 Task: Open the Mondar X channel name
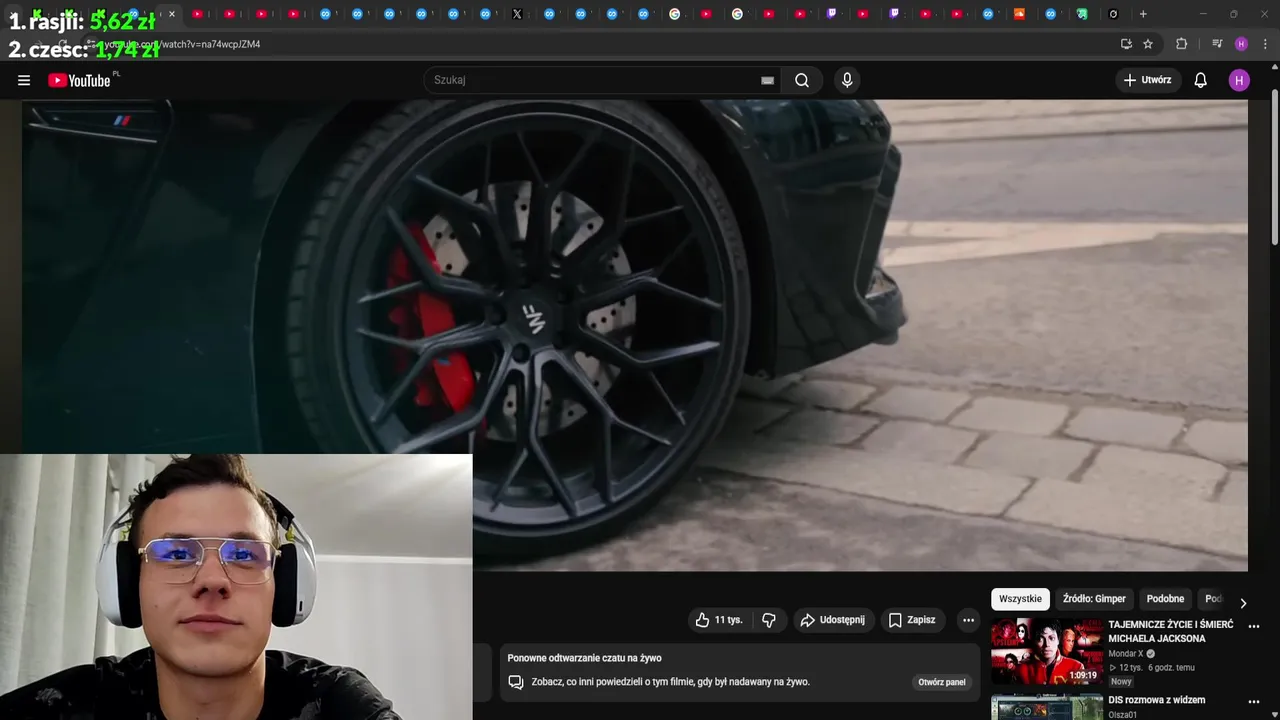click(1126, 654)
